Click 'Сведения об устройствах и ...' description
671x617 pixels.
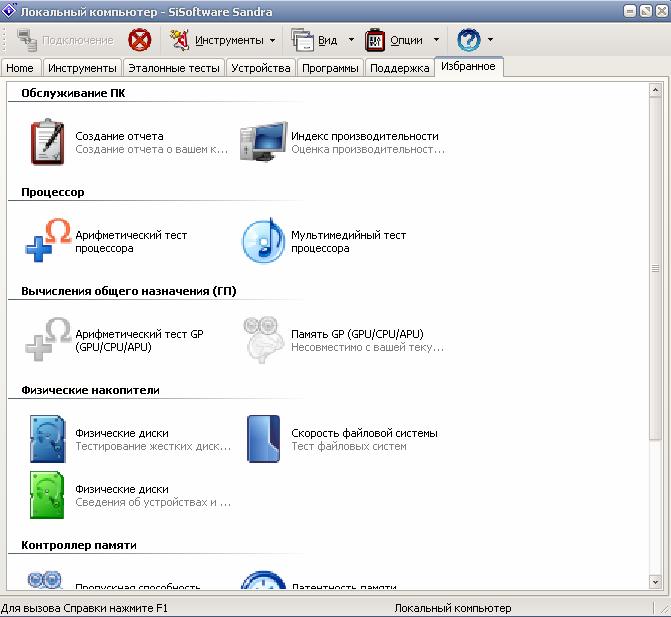(x=153, y=502)
